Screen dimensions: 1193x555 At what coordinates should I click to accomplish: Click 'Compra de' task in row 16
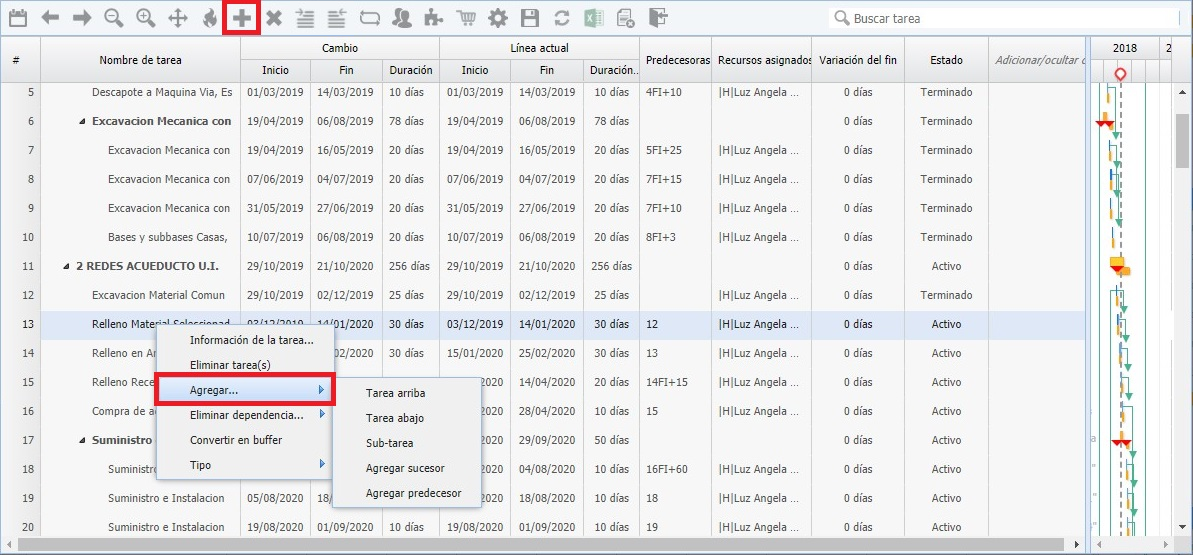tap(123, 411)
